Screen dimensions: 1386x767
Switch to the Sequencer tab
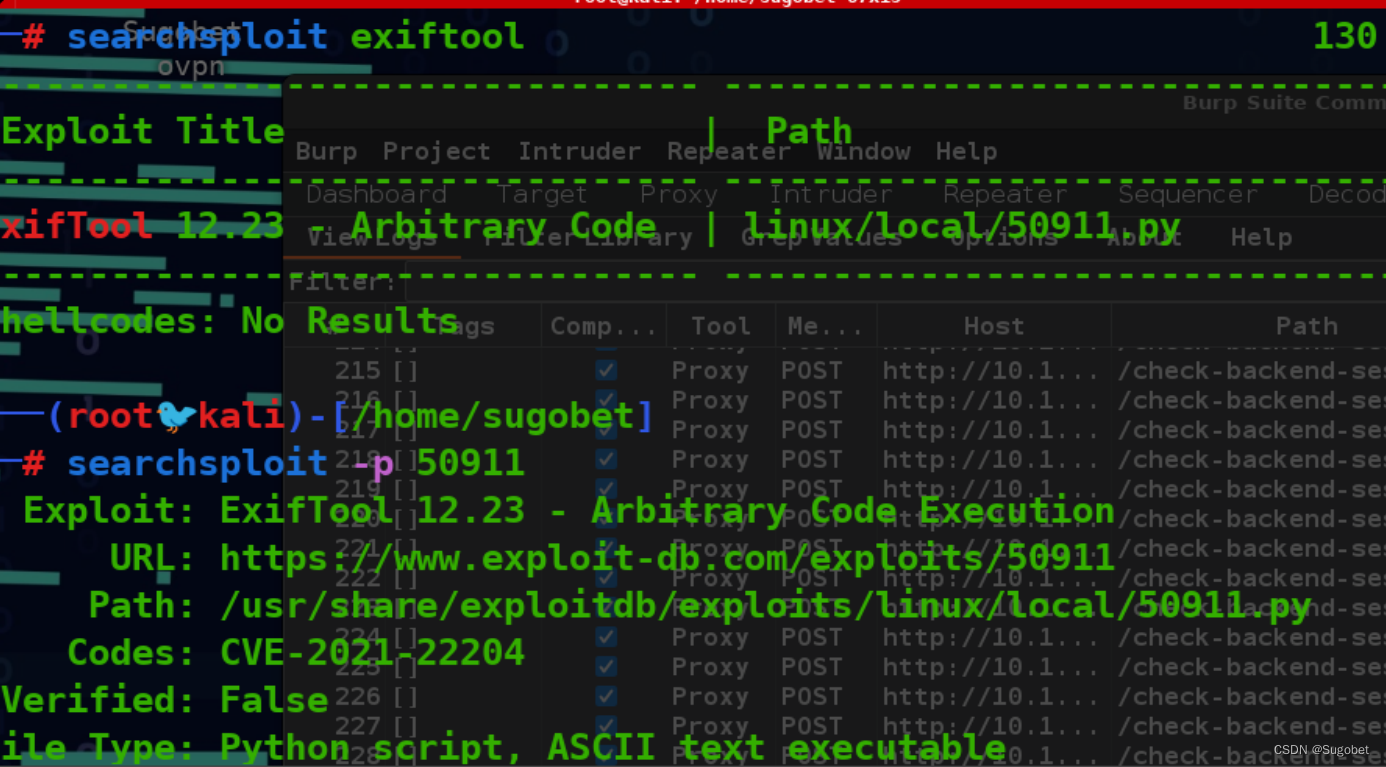pyautogui.click(x=1188, y=194)
